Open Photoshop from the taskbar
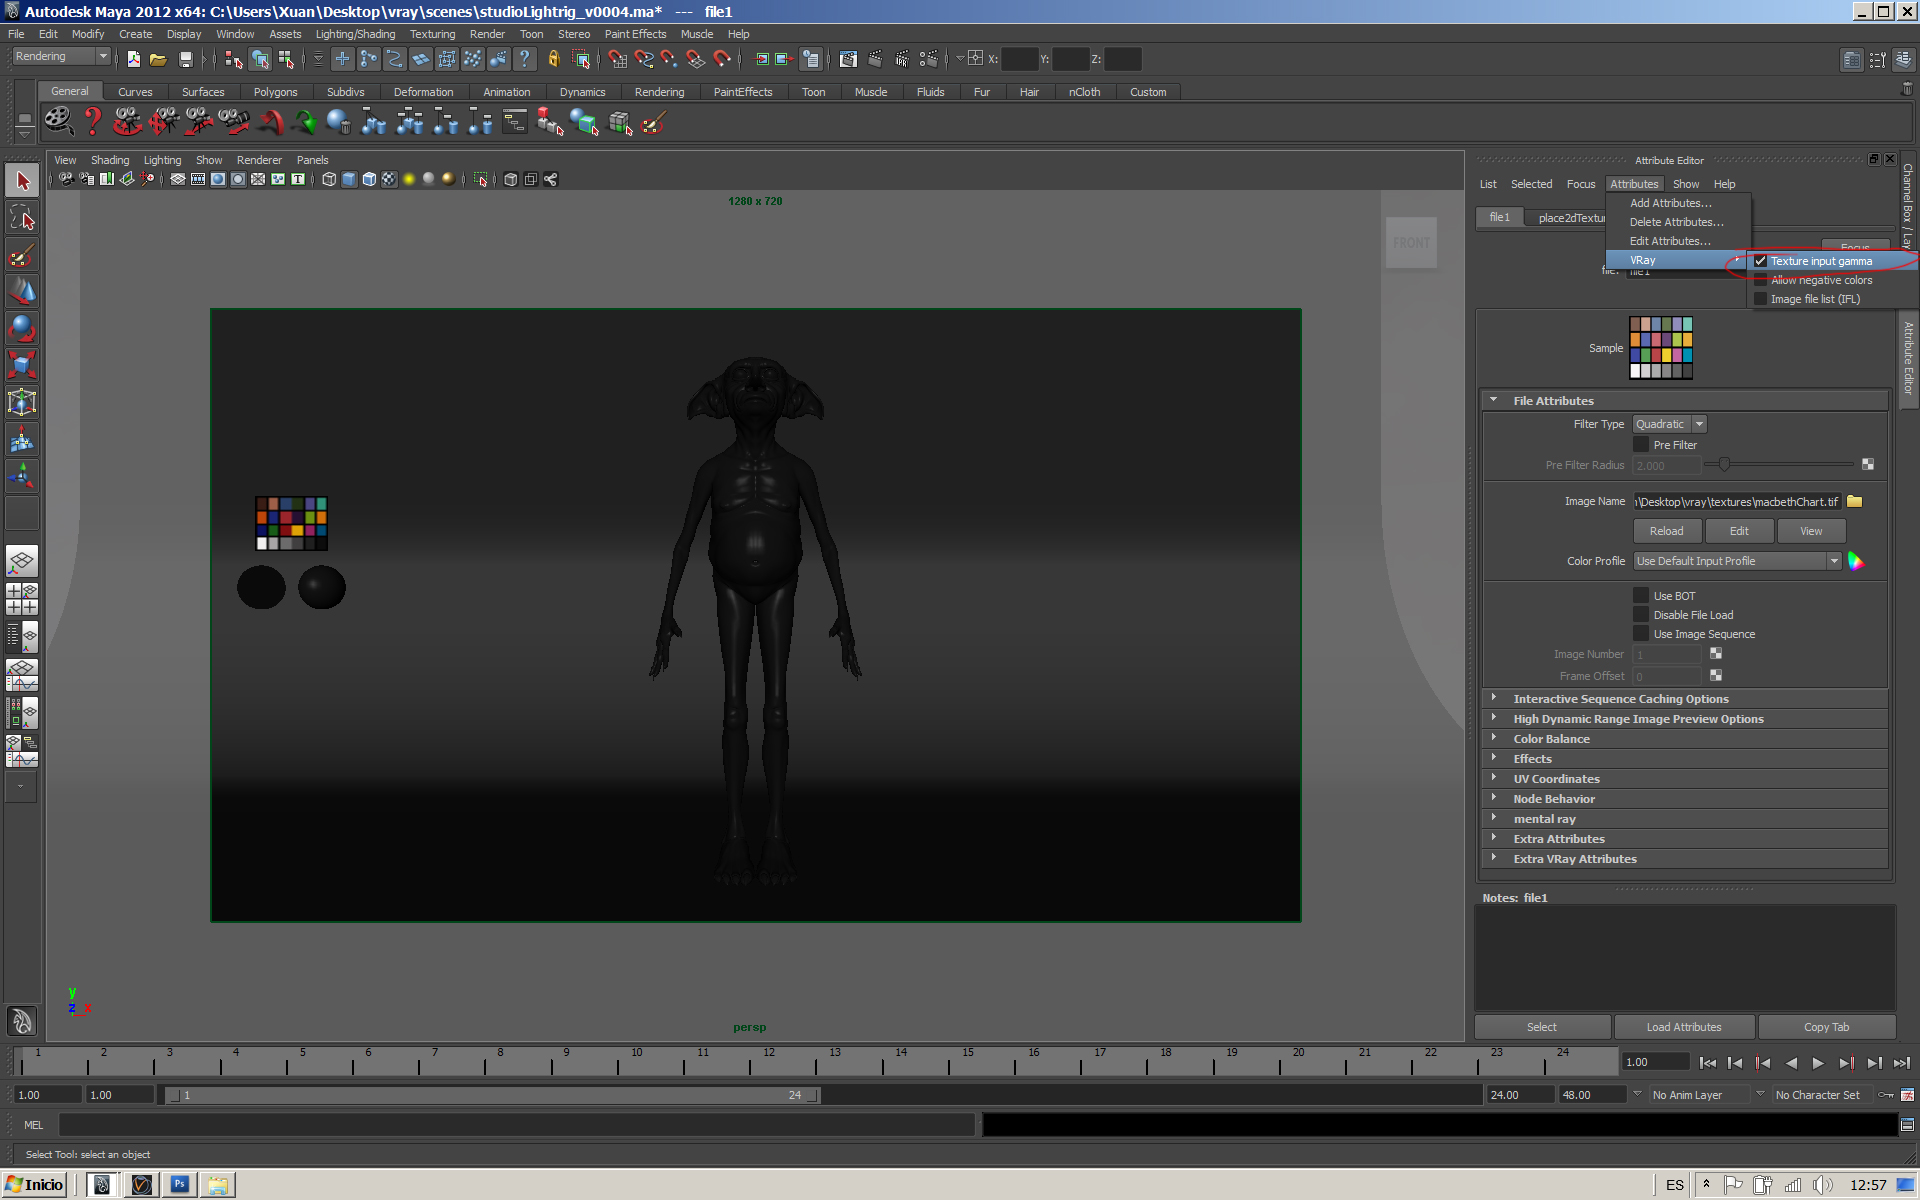Viewport: 1920px width, 1200px height. (180, 1184)
